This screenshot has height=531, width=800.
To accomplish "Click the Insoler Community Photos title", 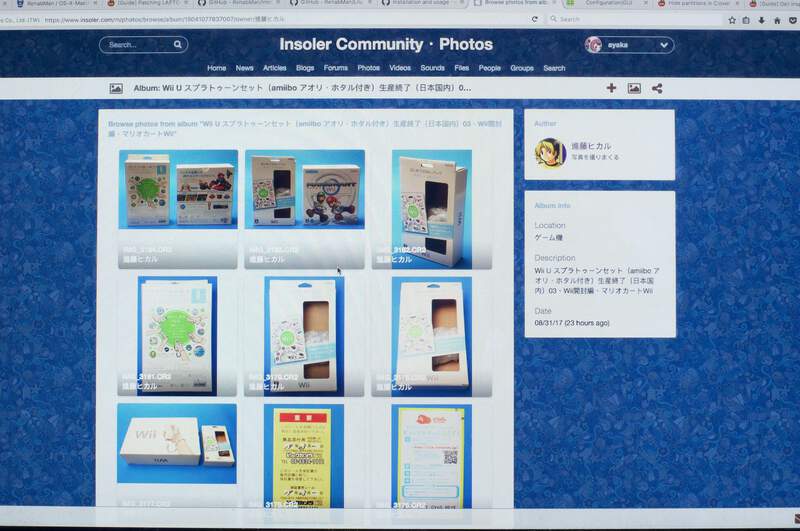I will pos(386,44).
